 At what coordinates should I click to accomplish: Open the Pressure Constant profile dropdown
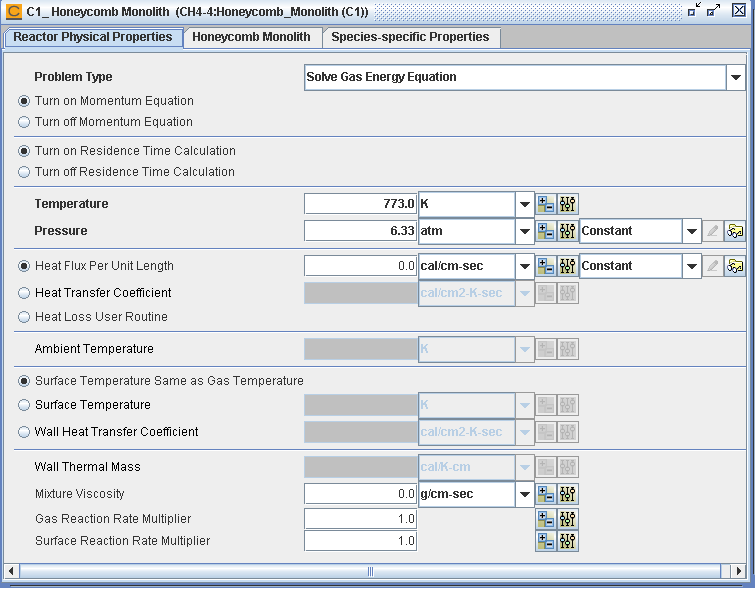(691, 231)
